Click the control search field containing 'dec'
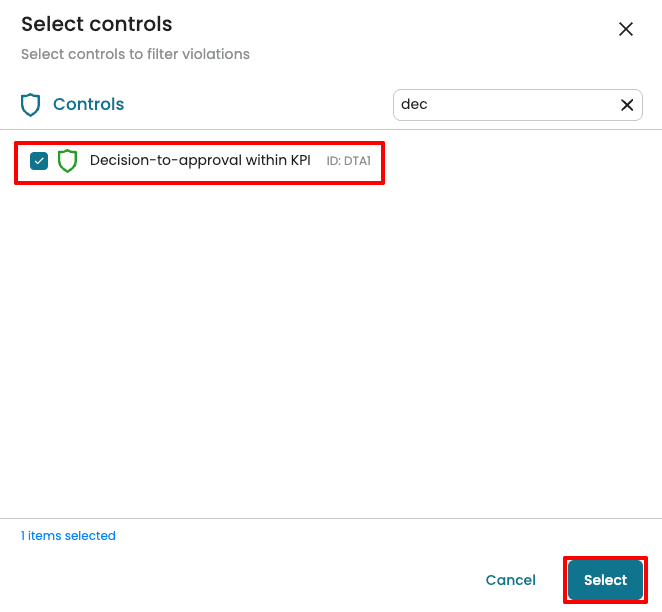Viewport: 662px width, 612px height. [505, 105]
